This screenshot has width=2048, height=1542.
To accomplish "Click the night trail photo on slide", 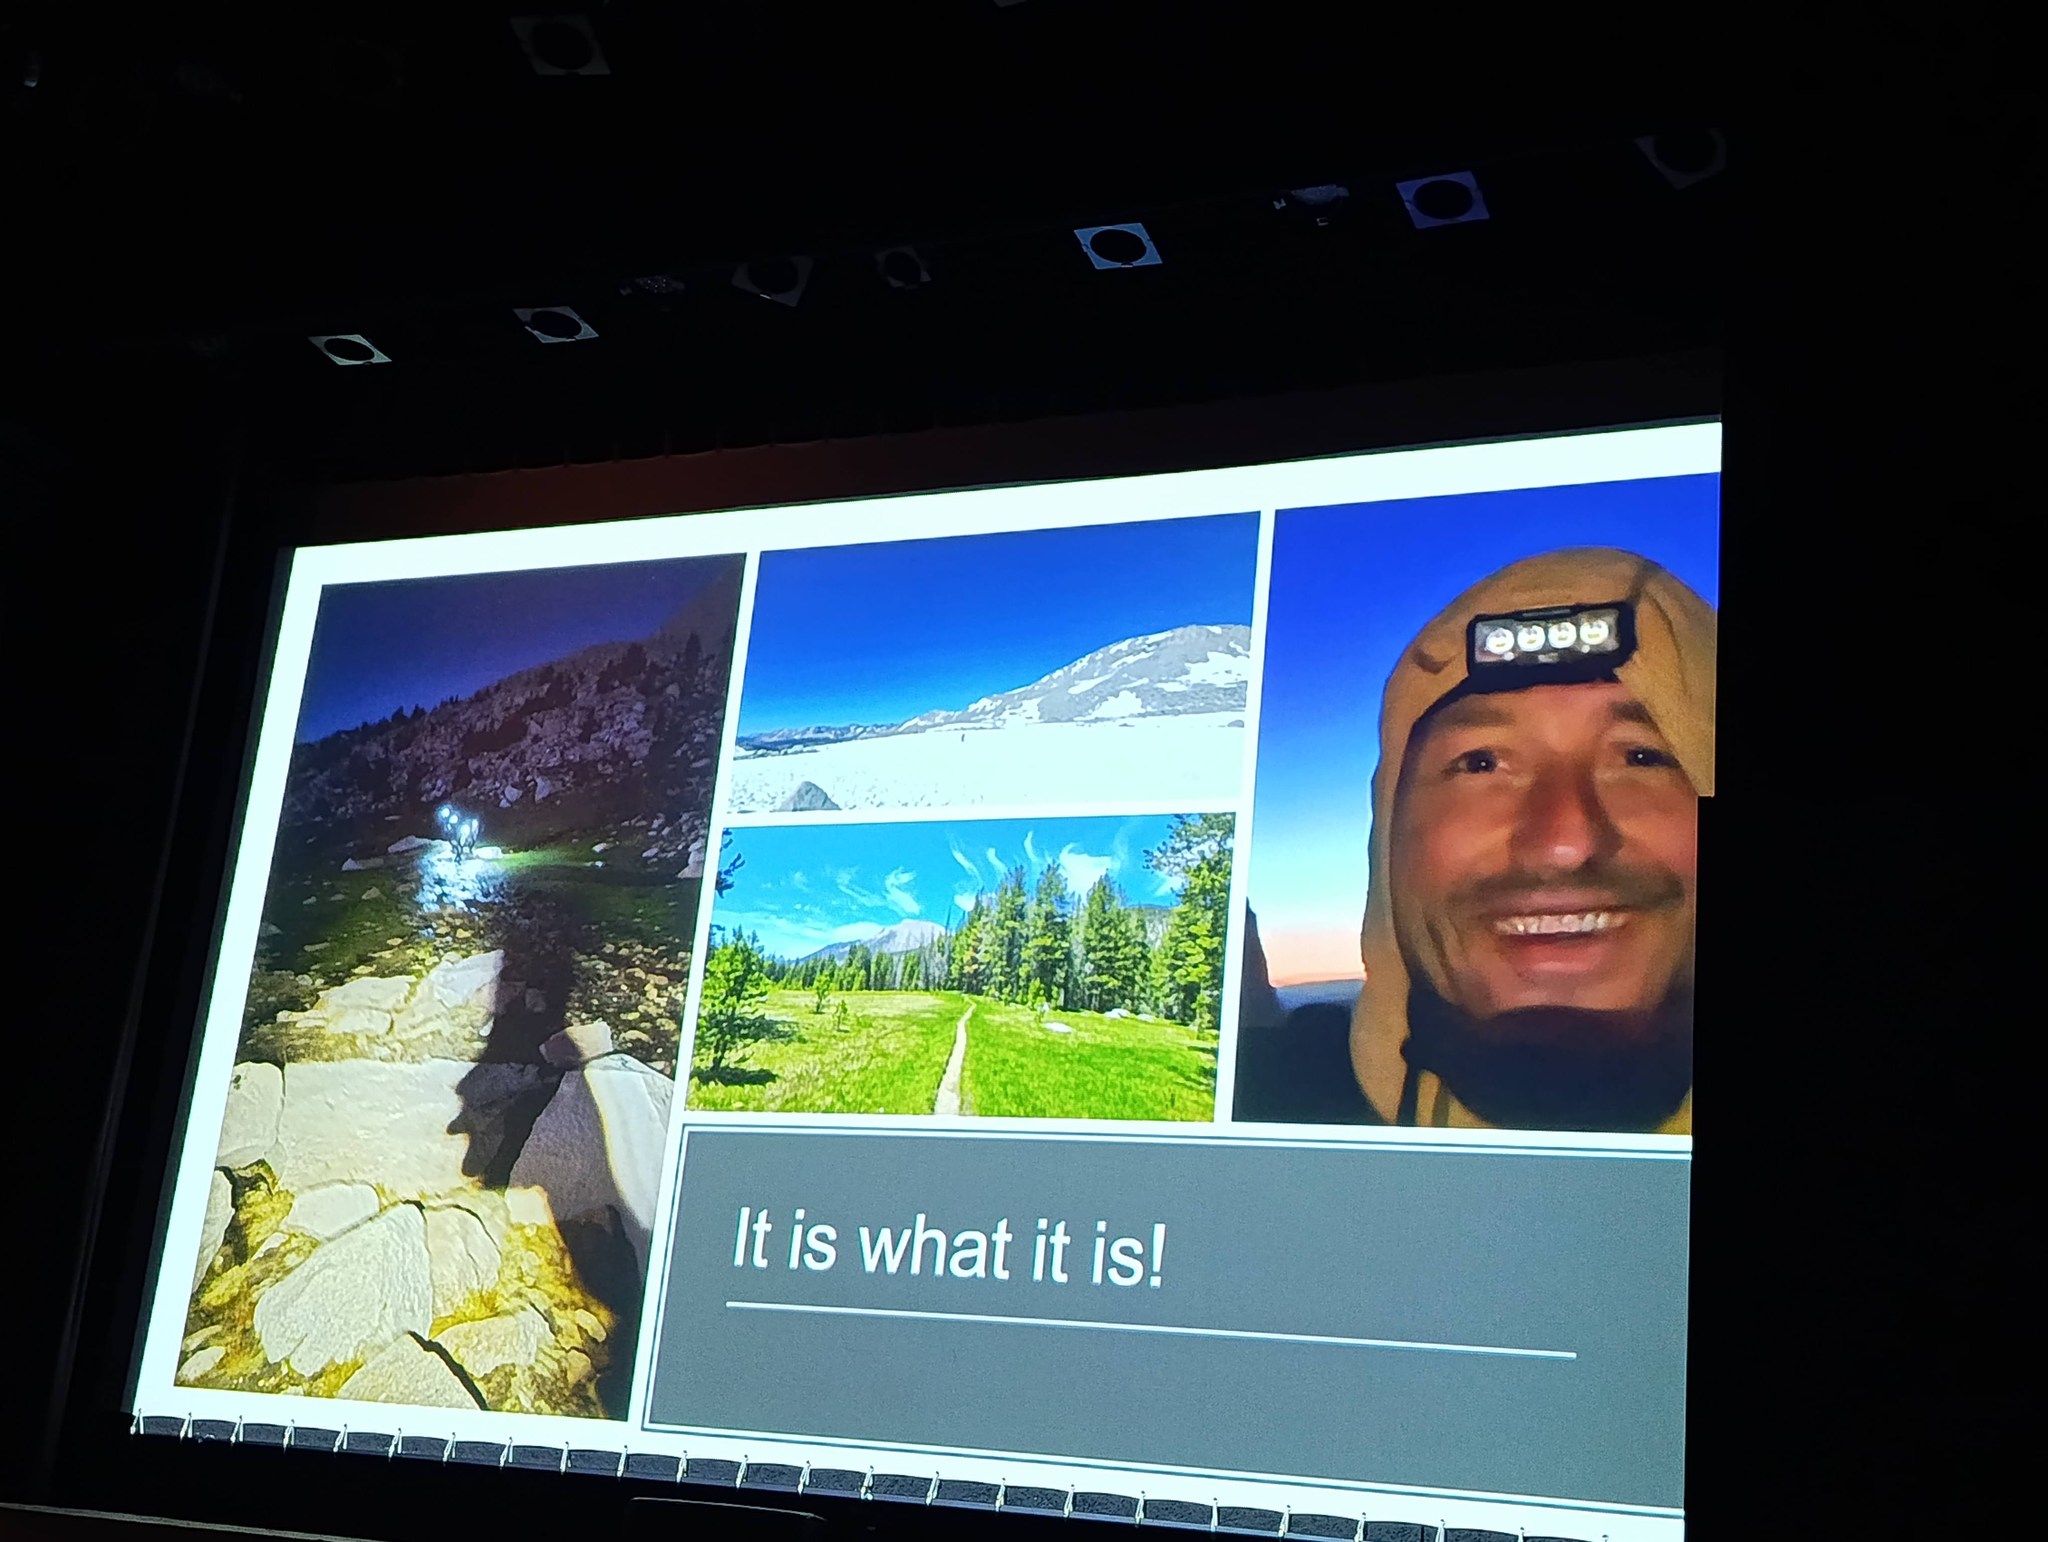I will pos(460,990).
